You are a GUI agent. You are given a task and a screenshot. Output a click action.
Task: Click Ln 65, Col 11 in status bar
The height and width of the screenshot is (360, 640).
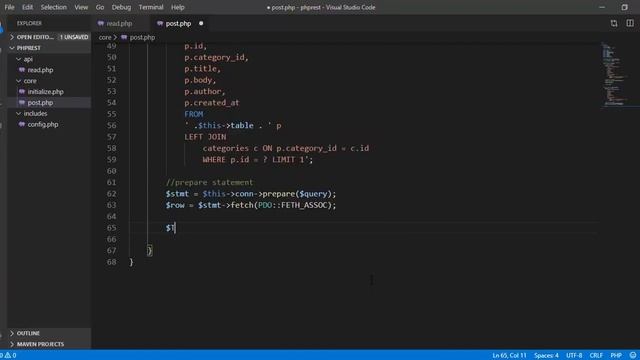pyautogui.click(x=509, y=356)
